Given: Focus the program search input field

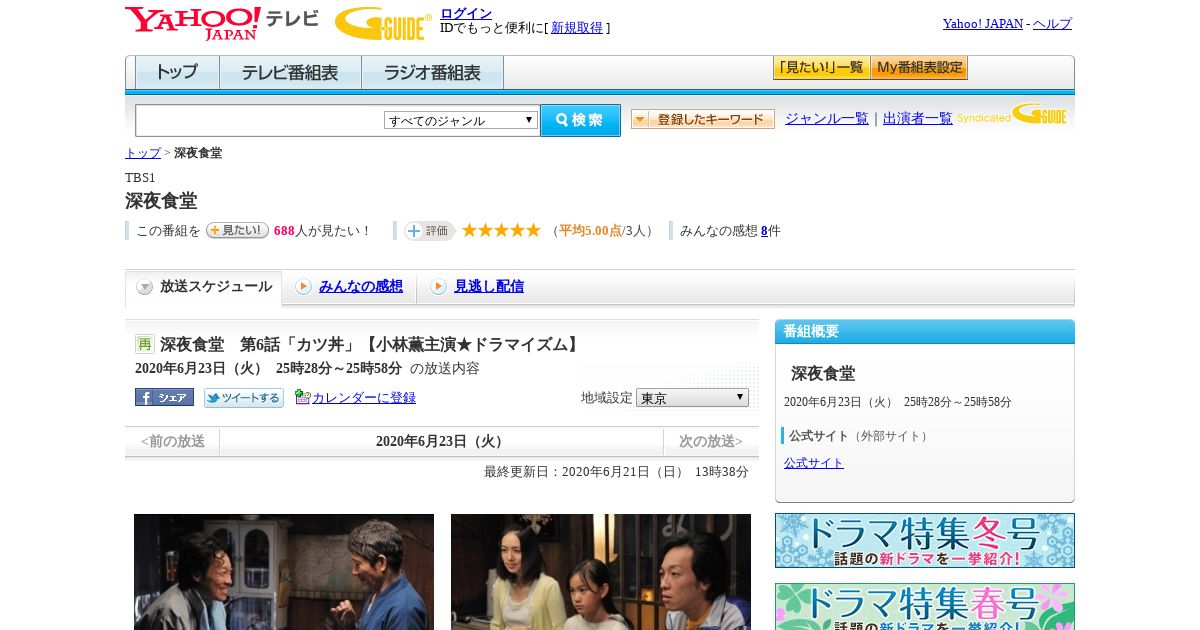Looking at the screenshot, I should (x=260, y=120).
